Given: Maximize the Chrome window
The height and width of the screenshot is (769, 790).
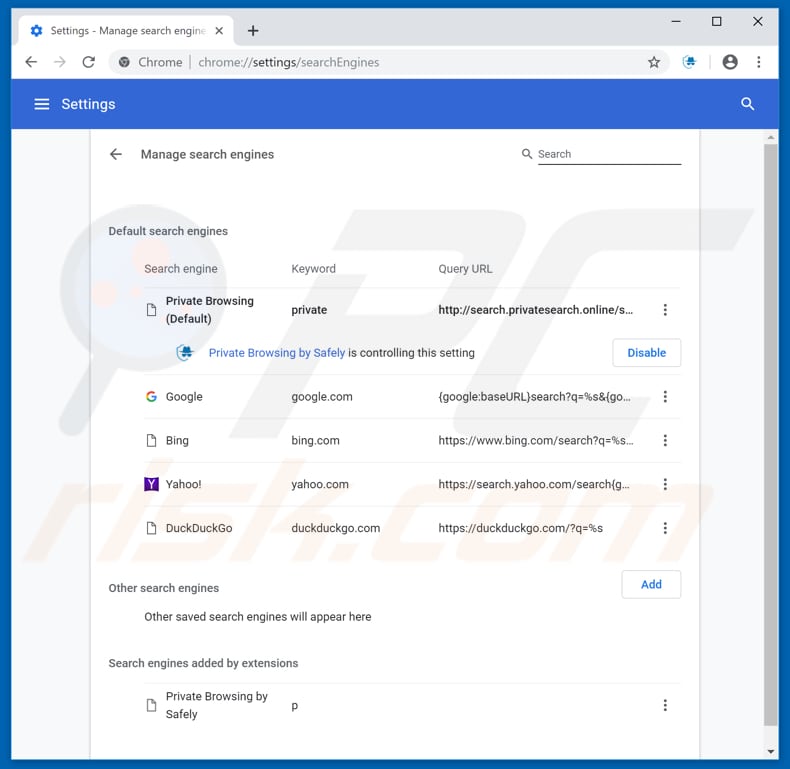Looking at the screenshot, I should (716, 22).
